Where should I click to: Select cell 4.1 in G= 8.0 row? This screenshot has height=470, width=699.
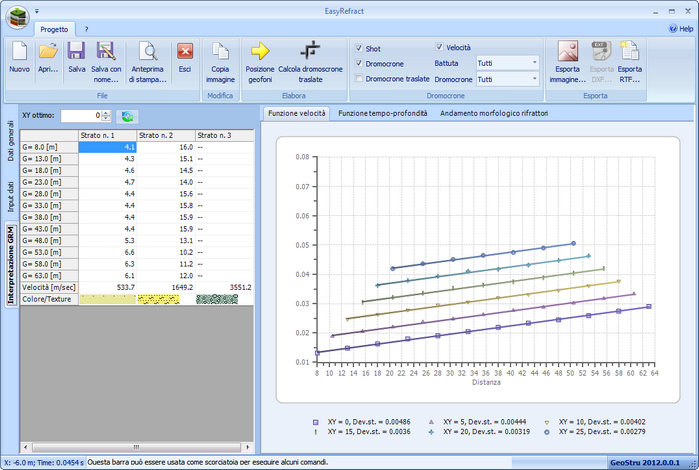(x=107, y=147)
